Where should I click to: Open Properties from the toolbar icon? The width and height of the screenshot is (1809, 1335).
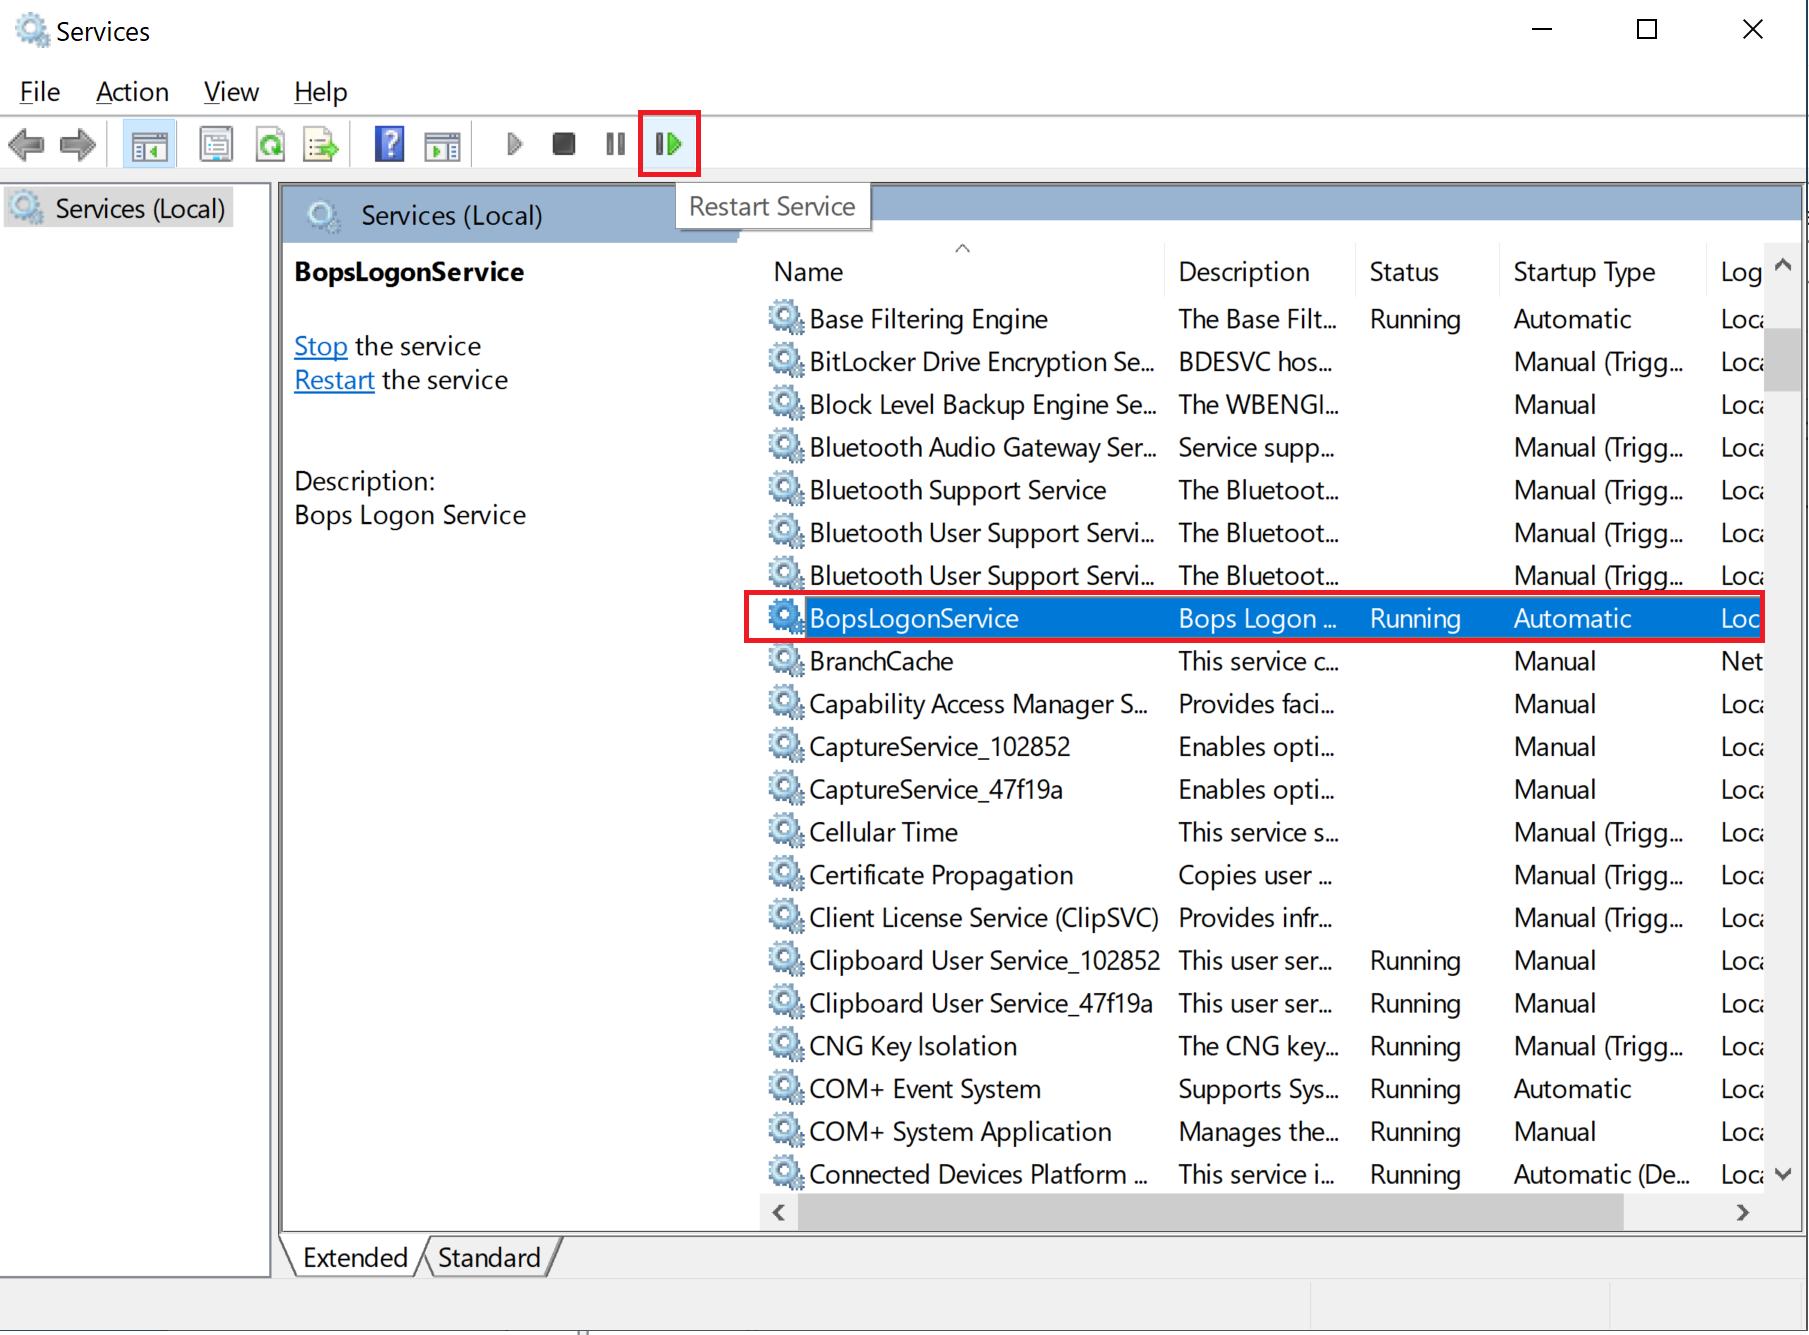click(216, 145)
